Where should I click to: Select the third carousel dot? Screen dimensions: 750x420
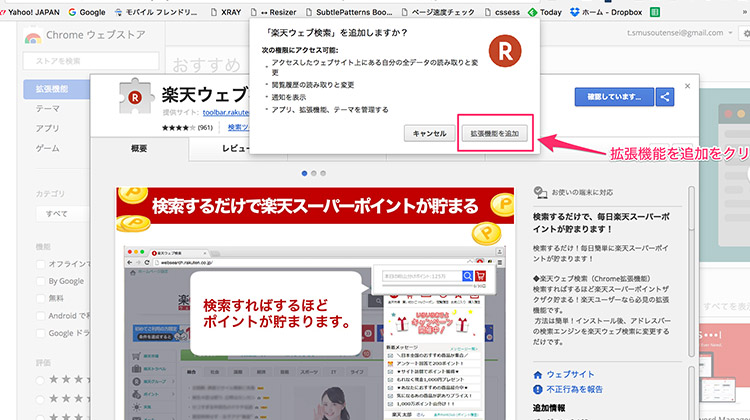[323, 173]
